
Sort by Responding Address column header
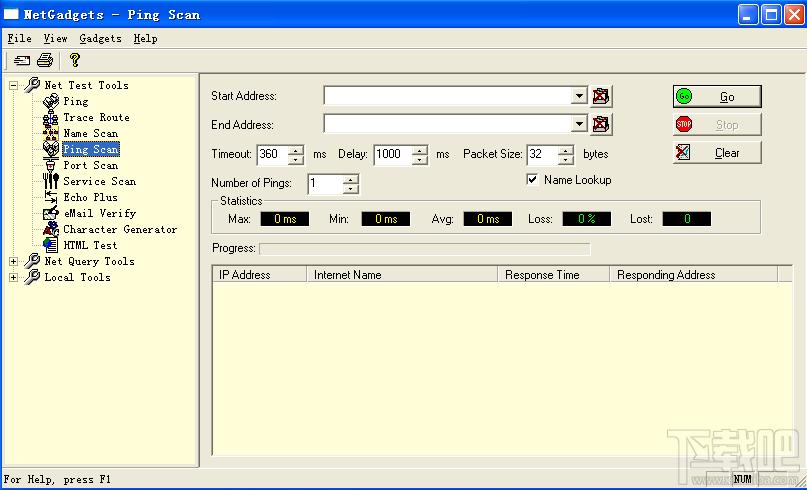tap(693, 275)
